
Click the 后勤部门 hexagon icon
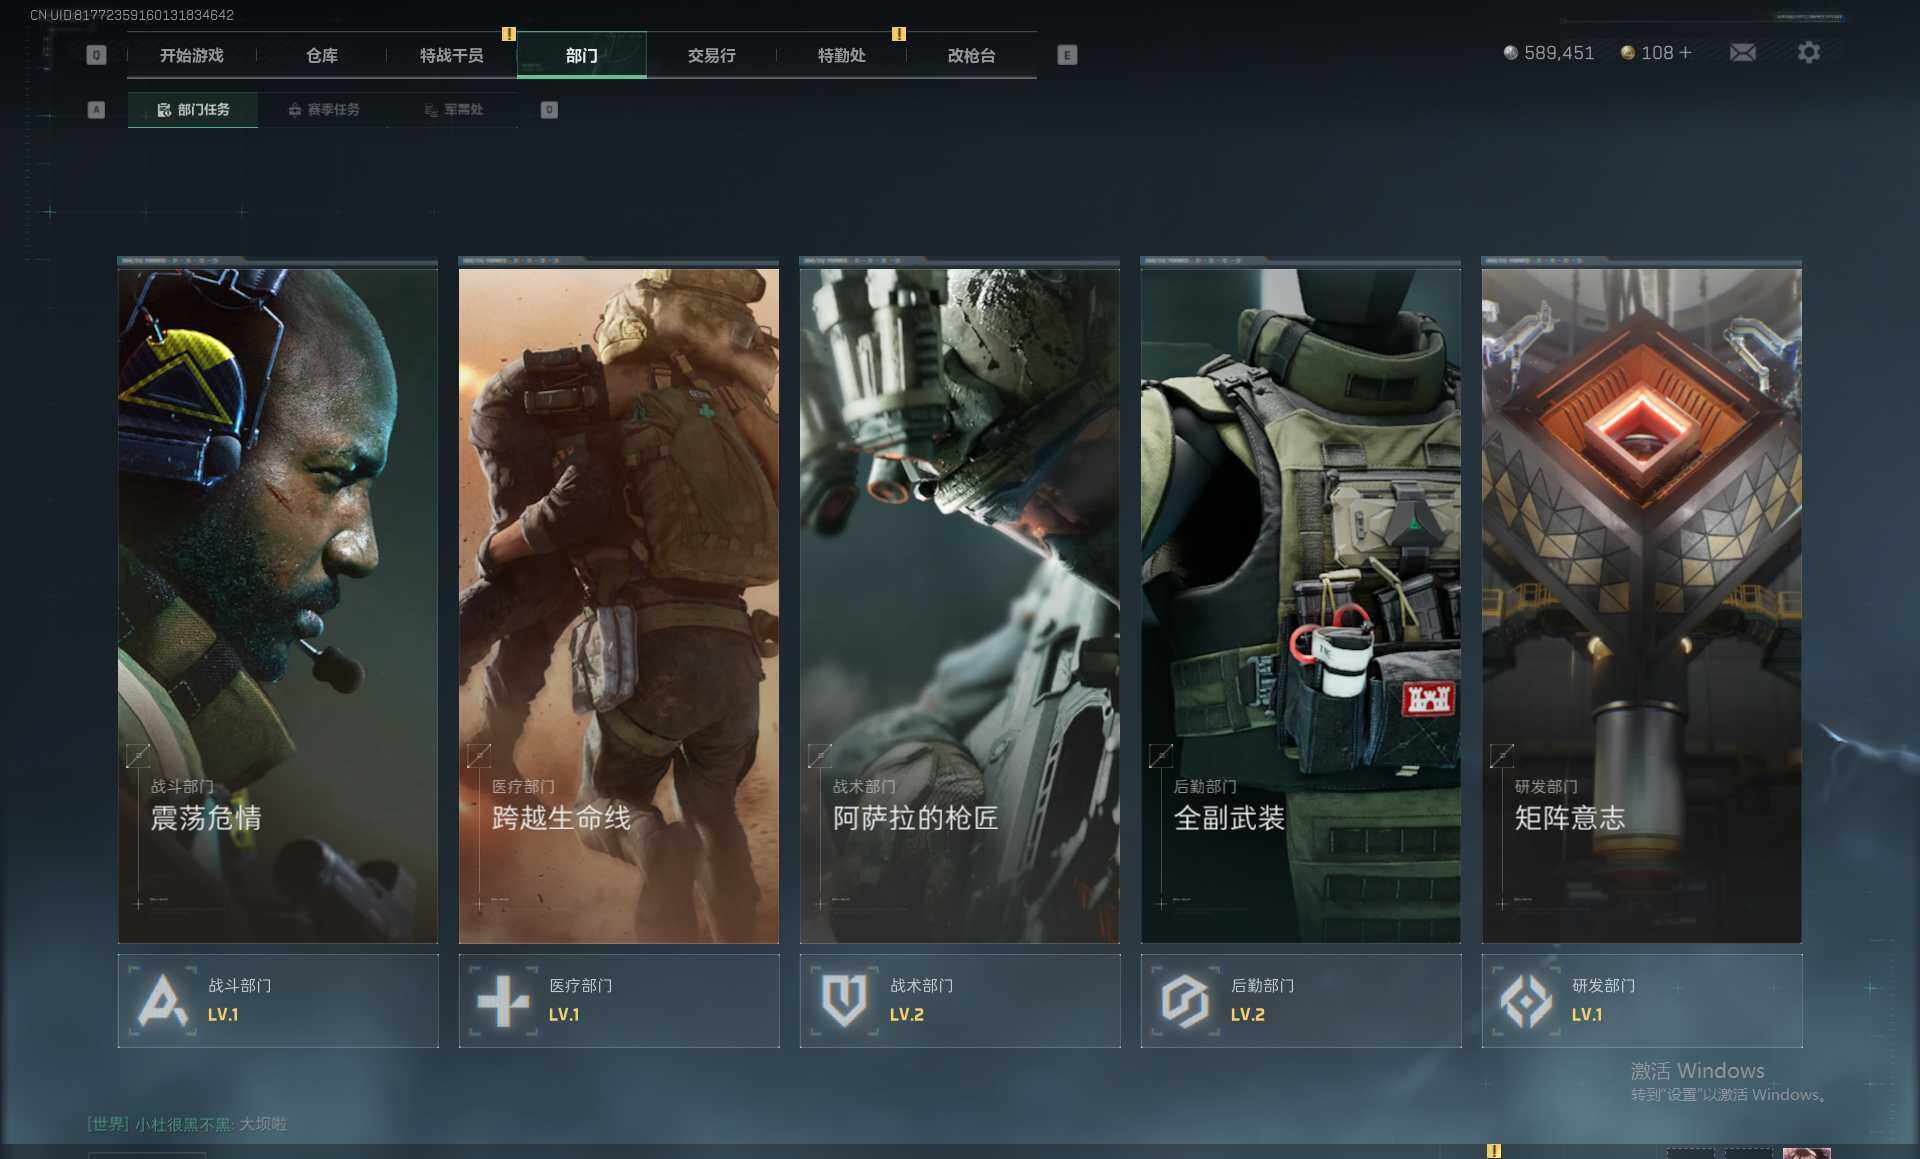click(1185, 1000)
